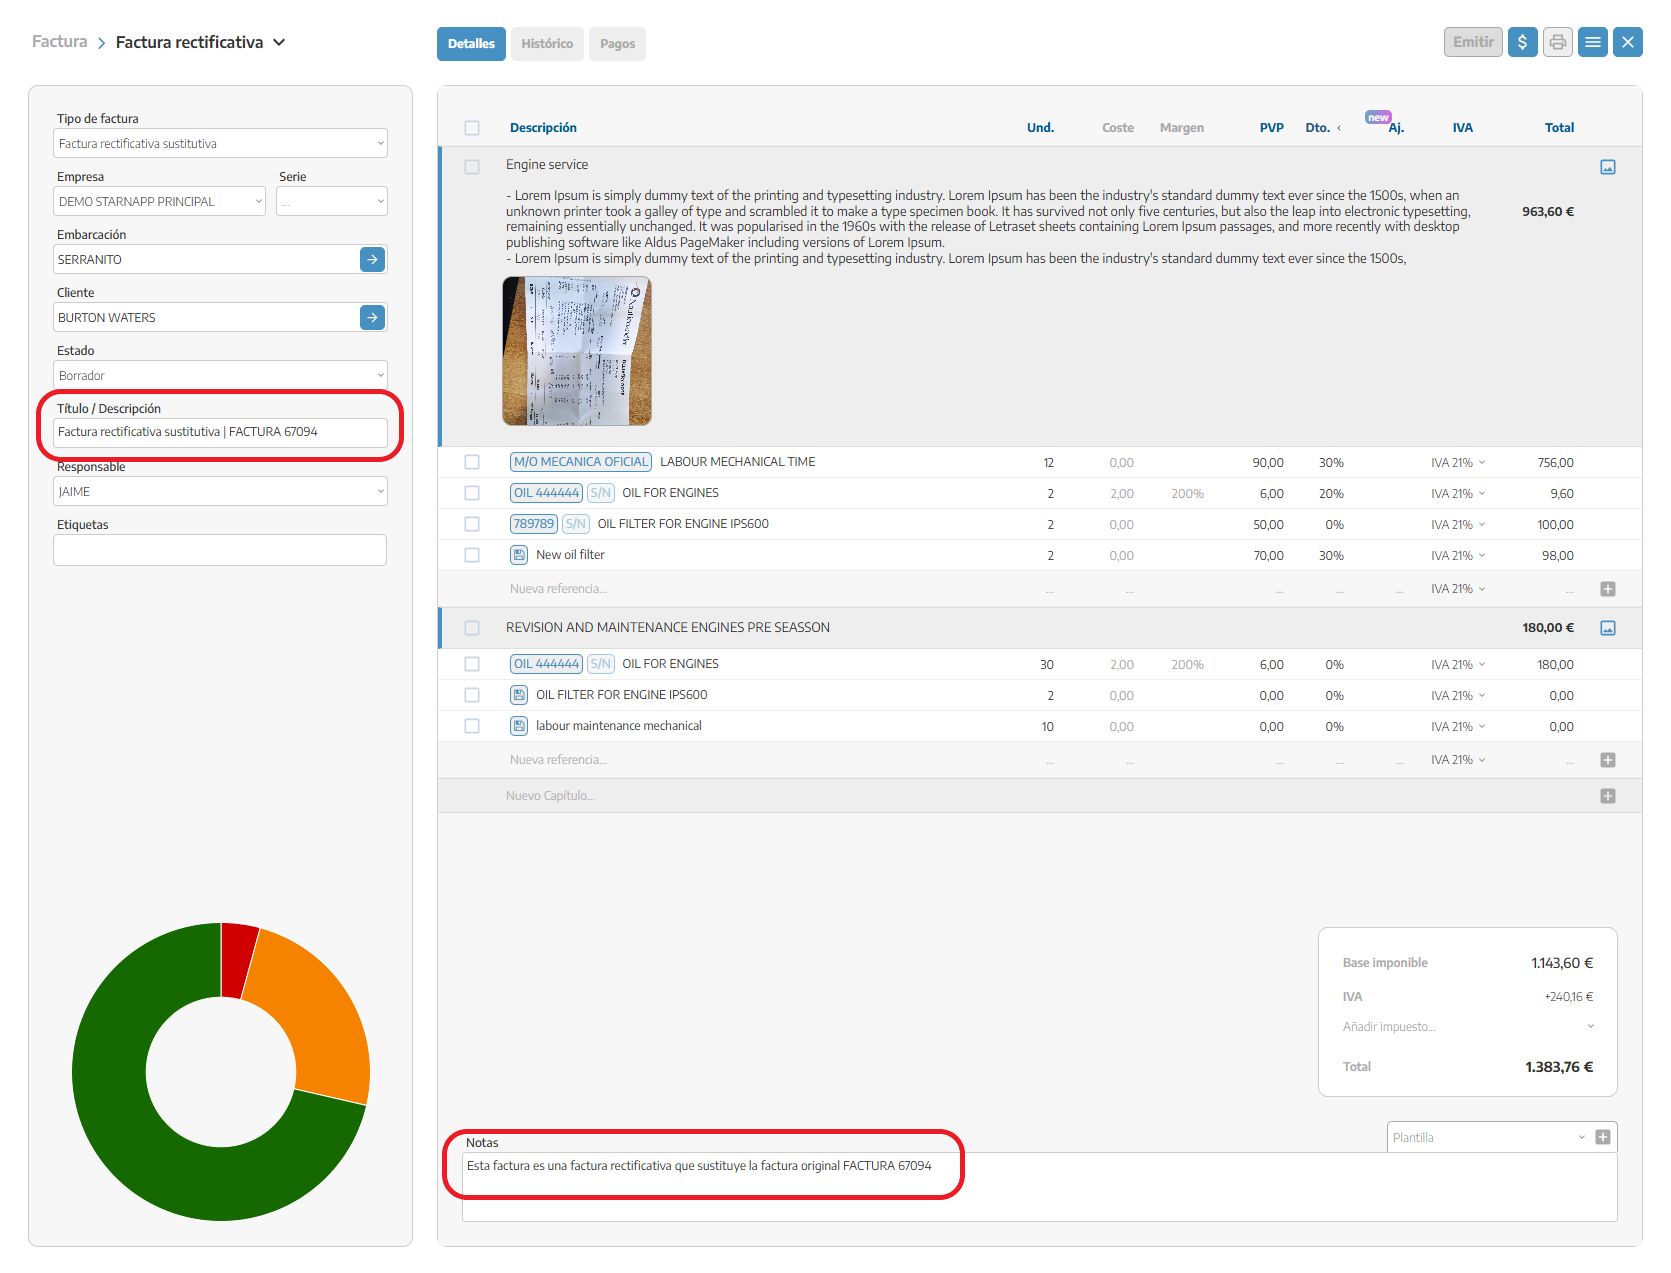
Task: Switch to the Histórico tab
Action: coord(547,44)
